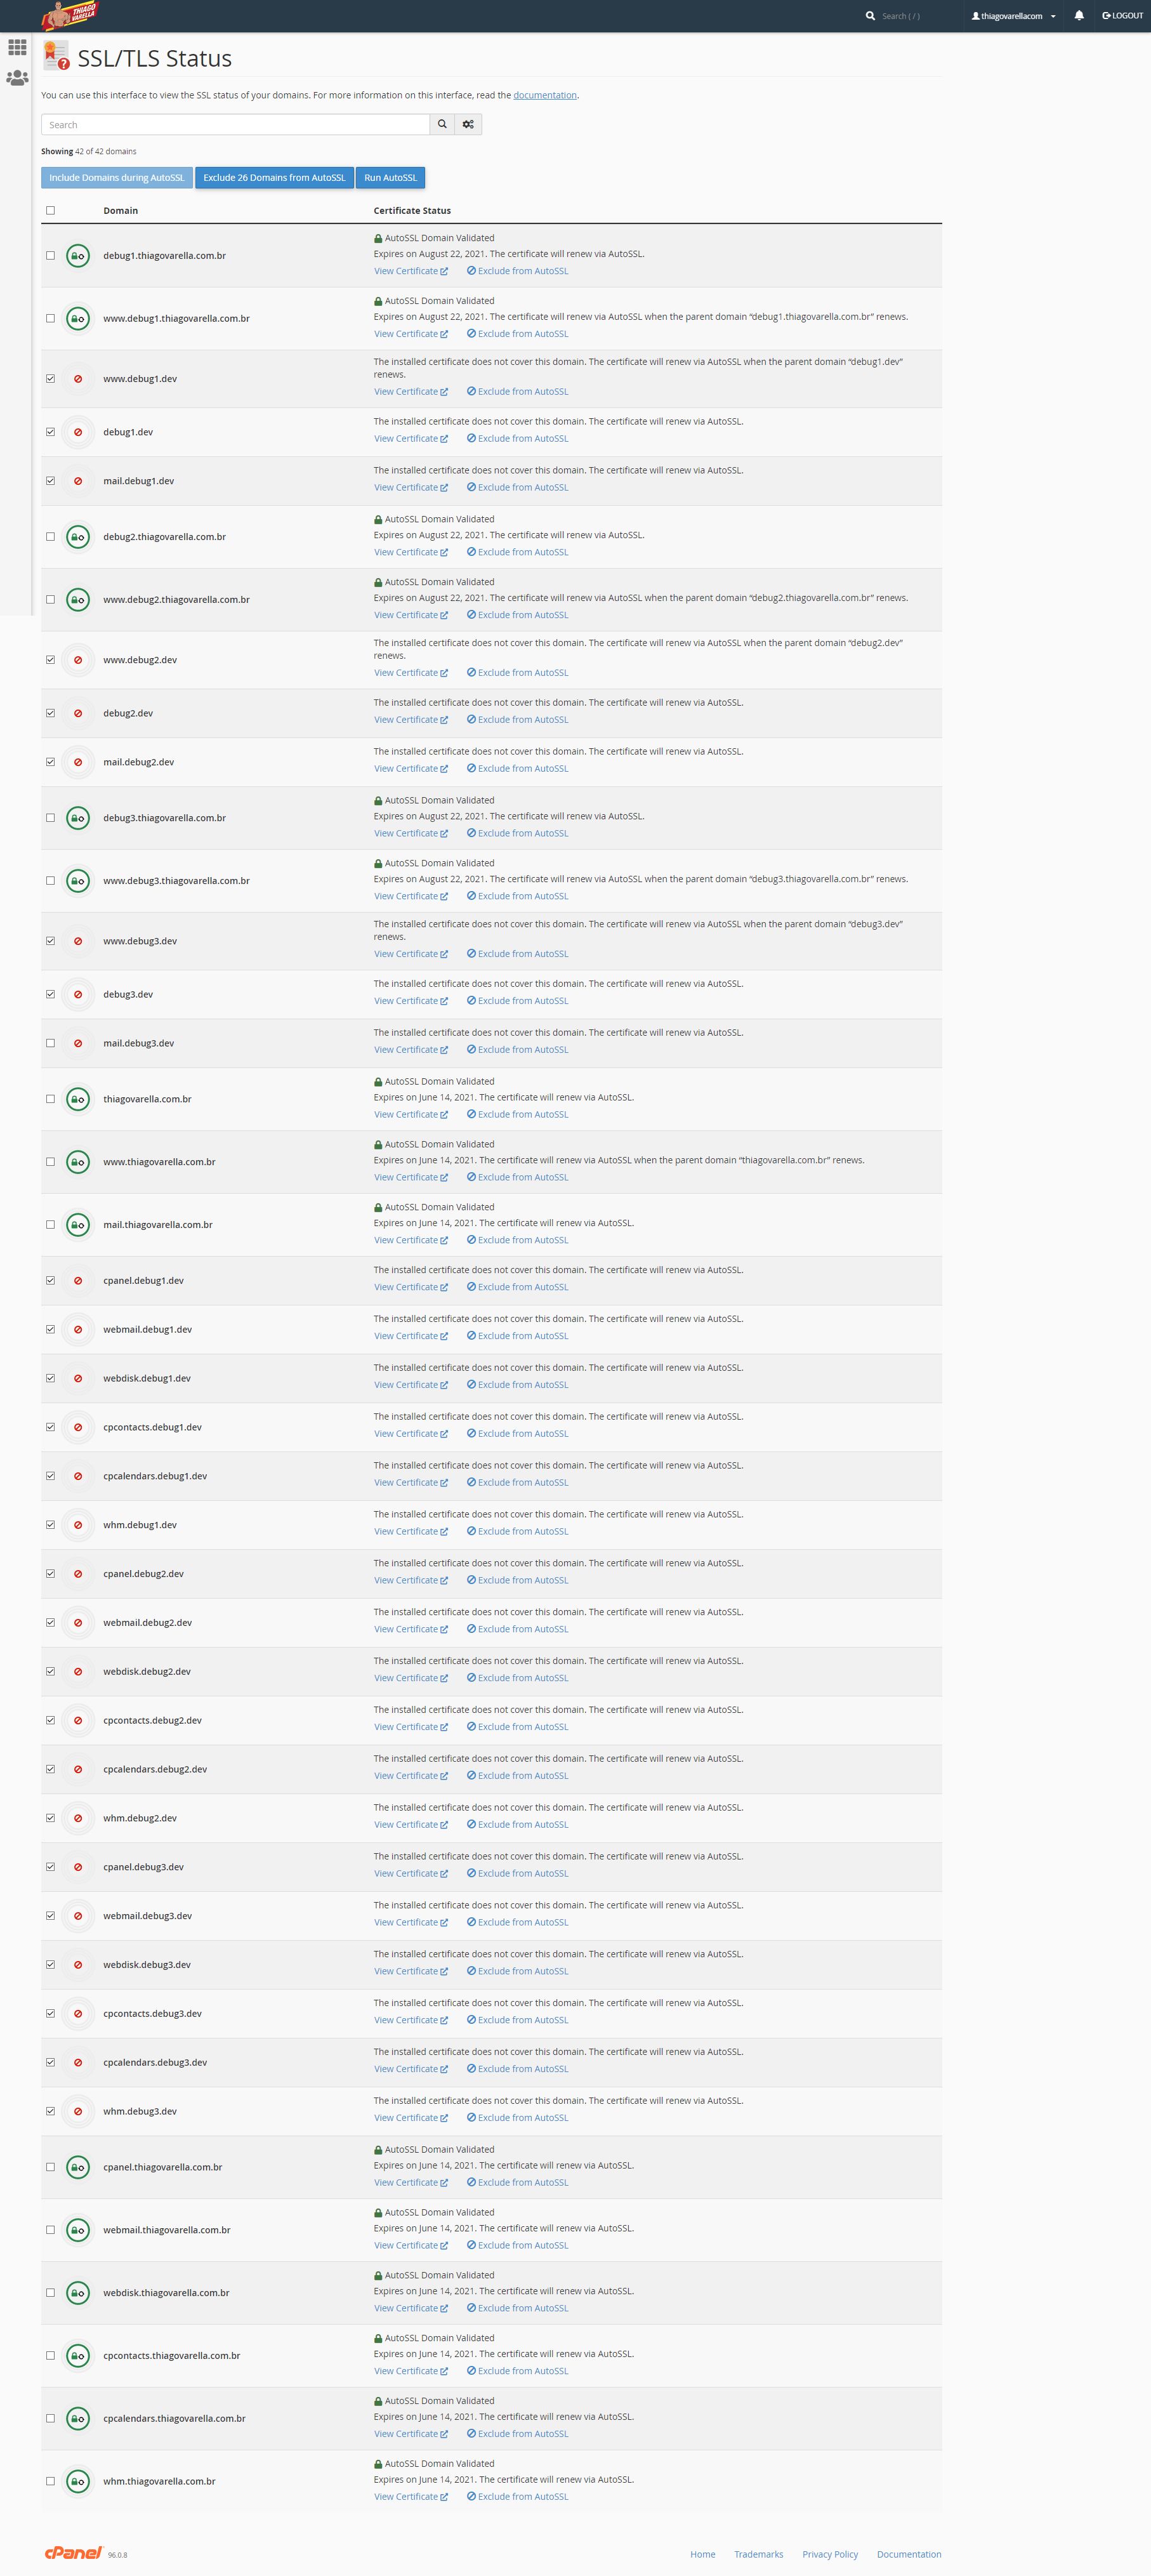This screenshot has width=1151, height=2576.
Task: Click the Thiago Varella logo
Action: point(70,15)
